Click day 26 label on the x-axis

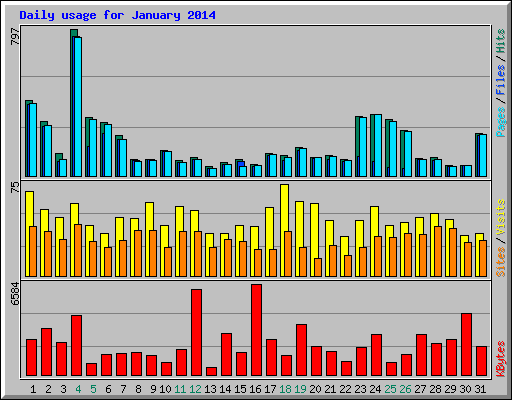coord(405,389)
